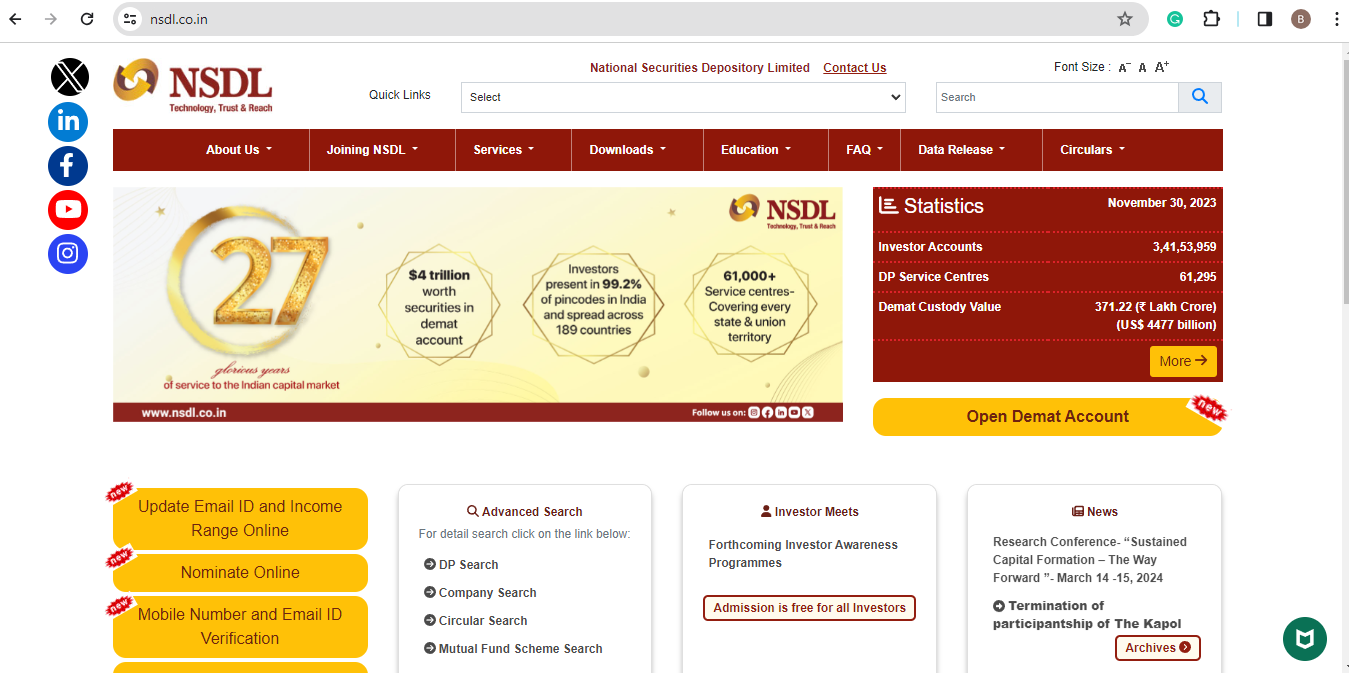Screen dimensions: 1349x673
Task: Expand the About Us menu
Action: 239,150
